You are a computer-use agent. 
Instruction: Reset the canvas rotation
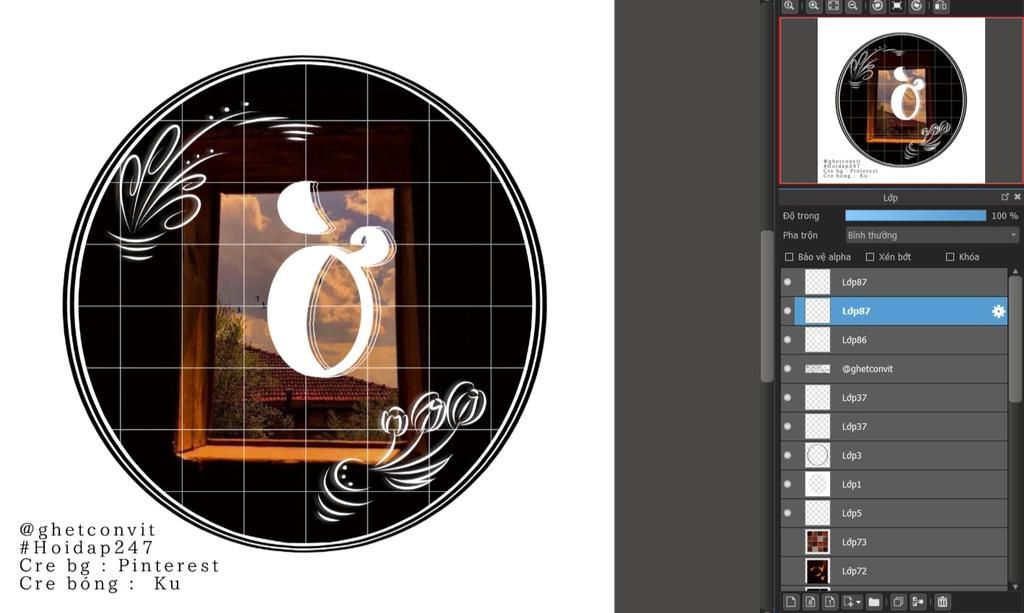click(897, 5)
